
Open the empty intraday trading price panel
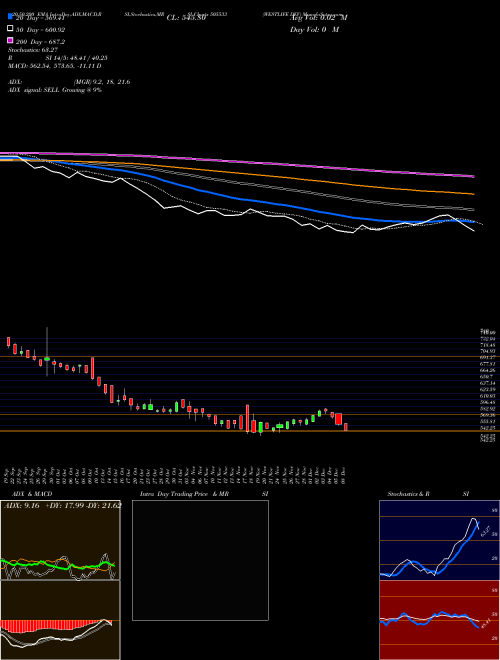[200, 560]
